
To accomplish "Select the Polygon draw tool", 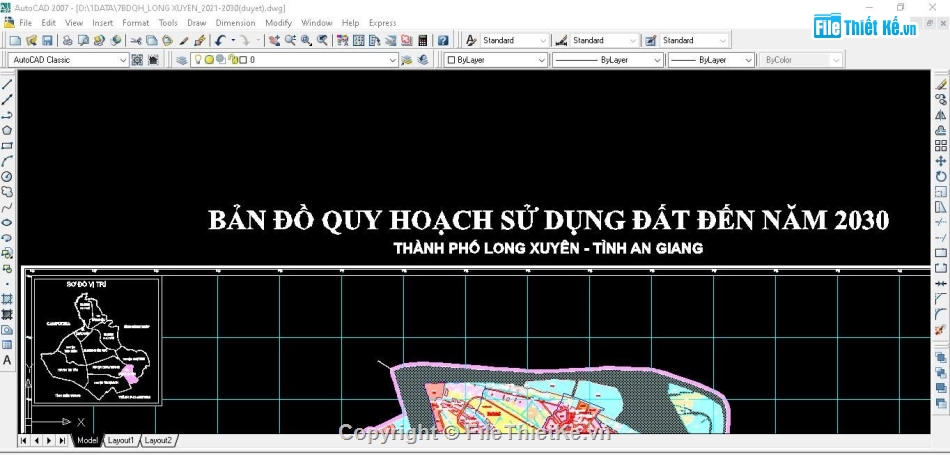I will pyautogui.click(x=7, y=130).
